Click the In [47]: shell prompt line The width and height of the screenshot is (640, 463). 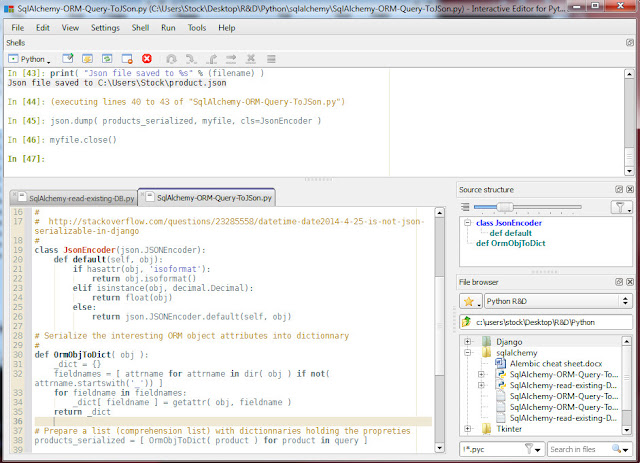27,158
